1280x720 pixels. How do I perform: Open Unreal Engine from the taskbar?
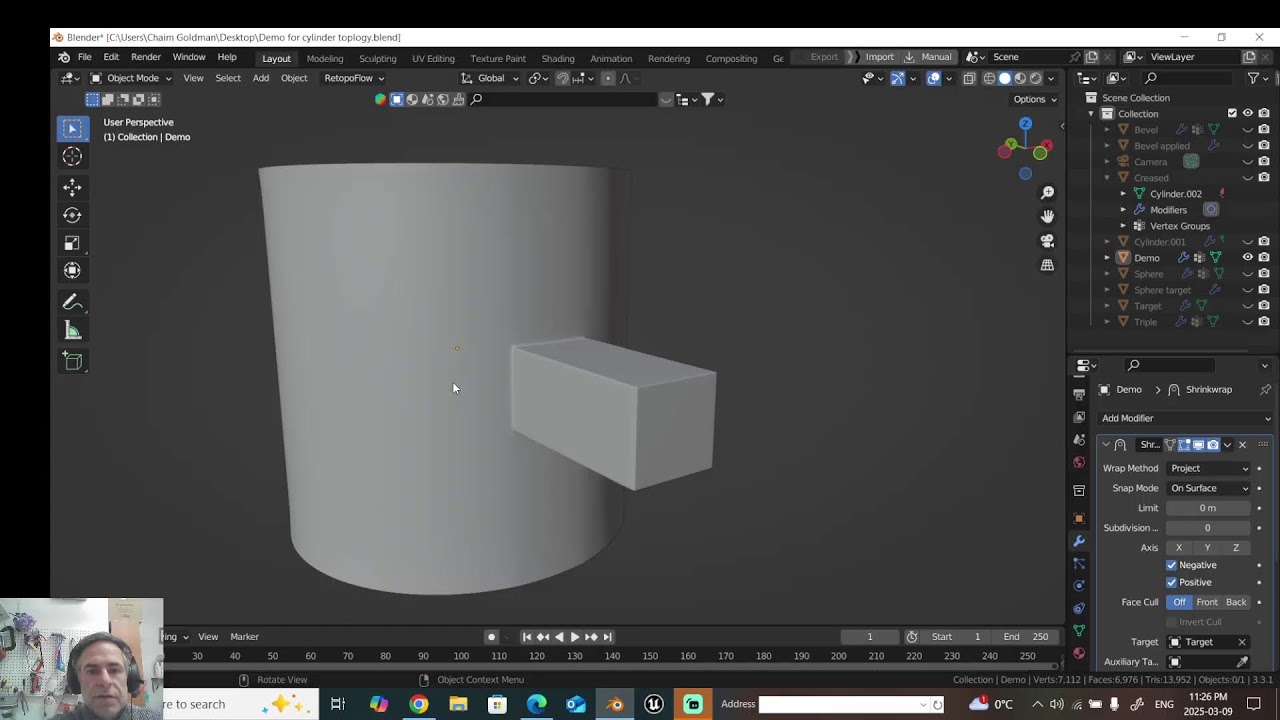pyautogui.click(x=654, y=704)
